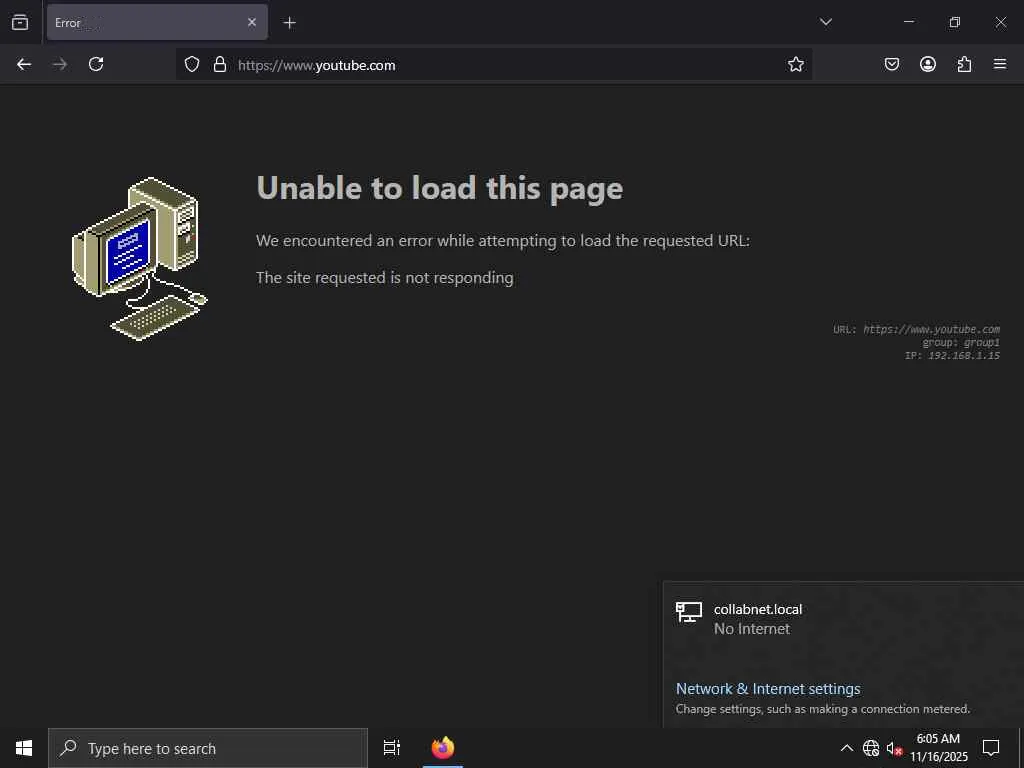1024x768 pixels.
Task: Show hidden system tray icons
Action: tap(846, 748)
